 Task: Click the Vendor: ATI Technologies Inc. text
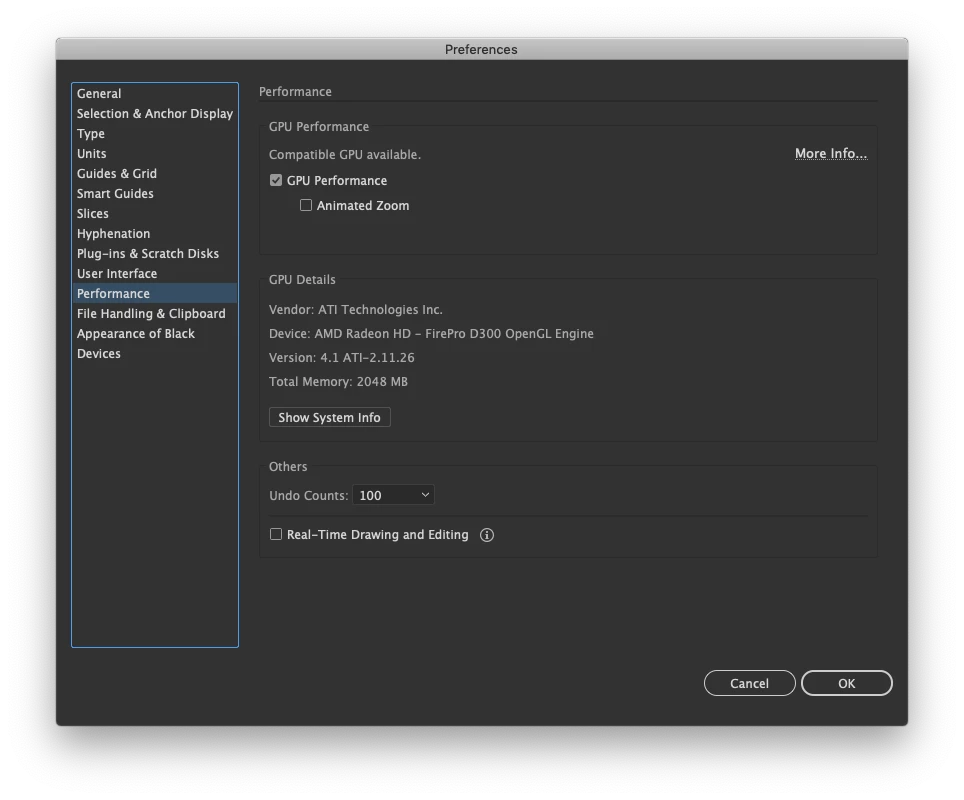point(355,309)
